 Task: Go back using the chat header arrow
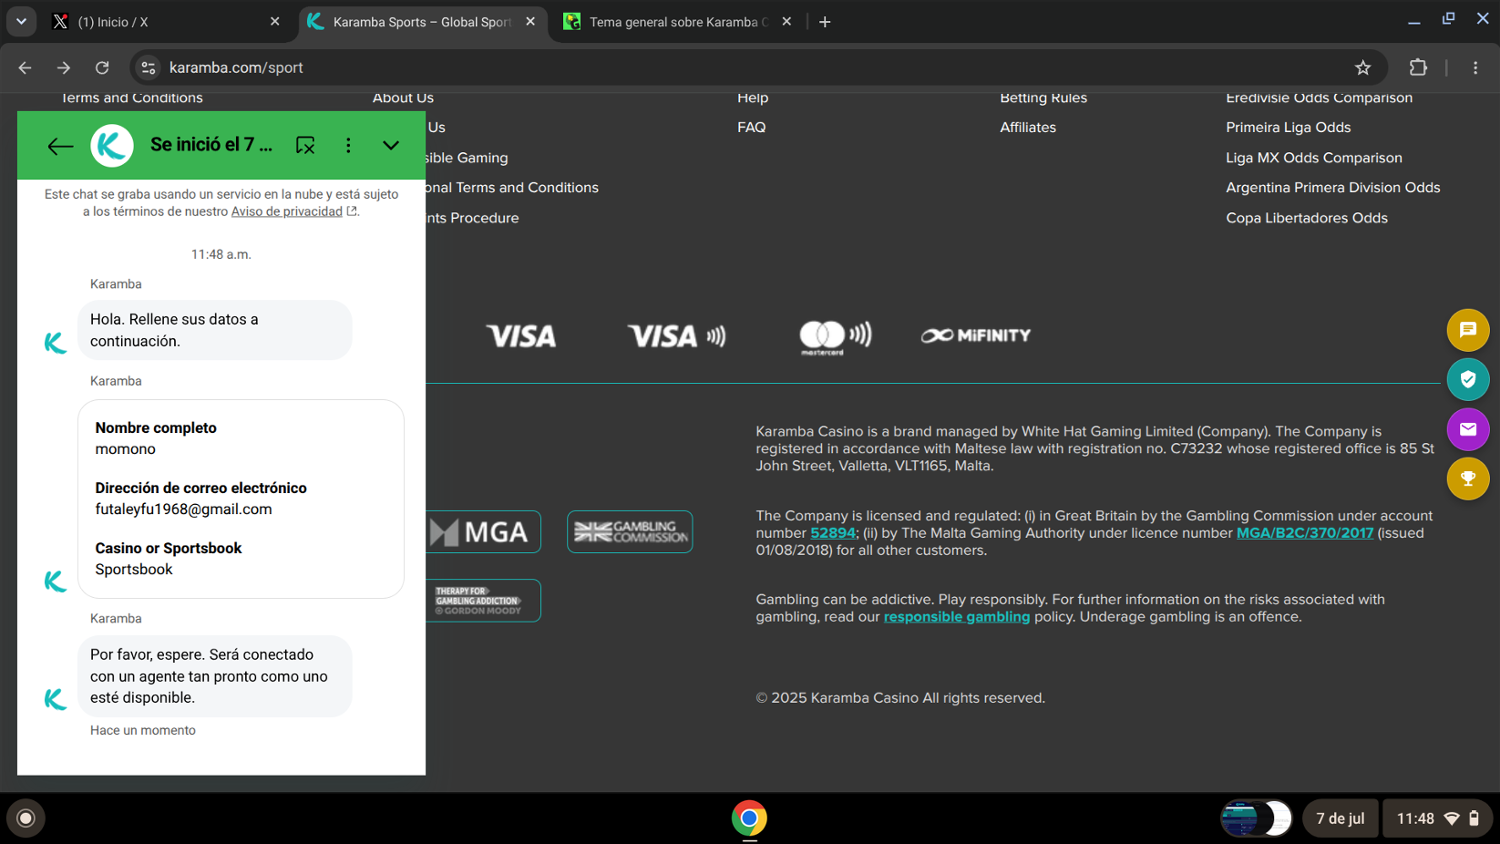tap(60, 146)
